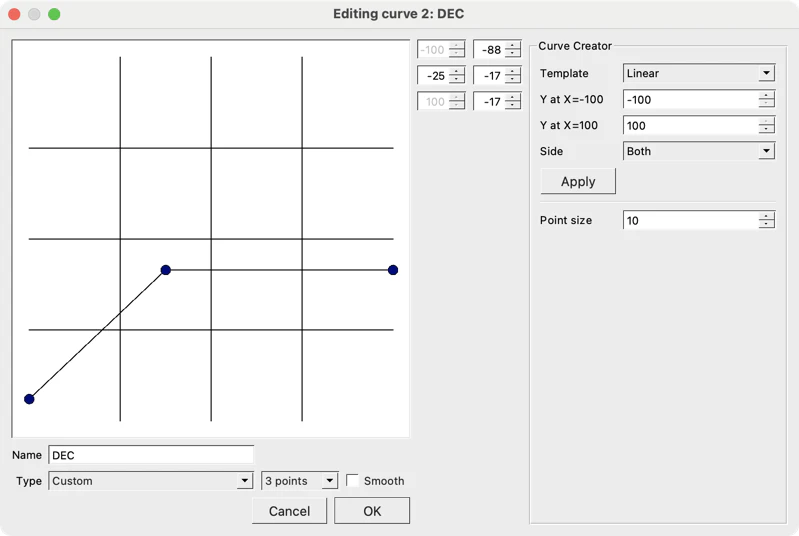Decrement second point X value -25 stepper

click(457, 79)
